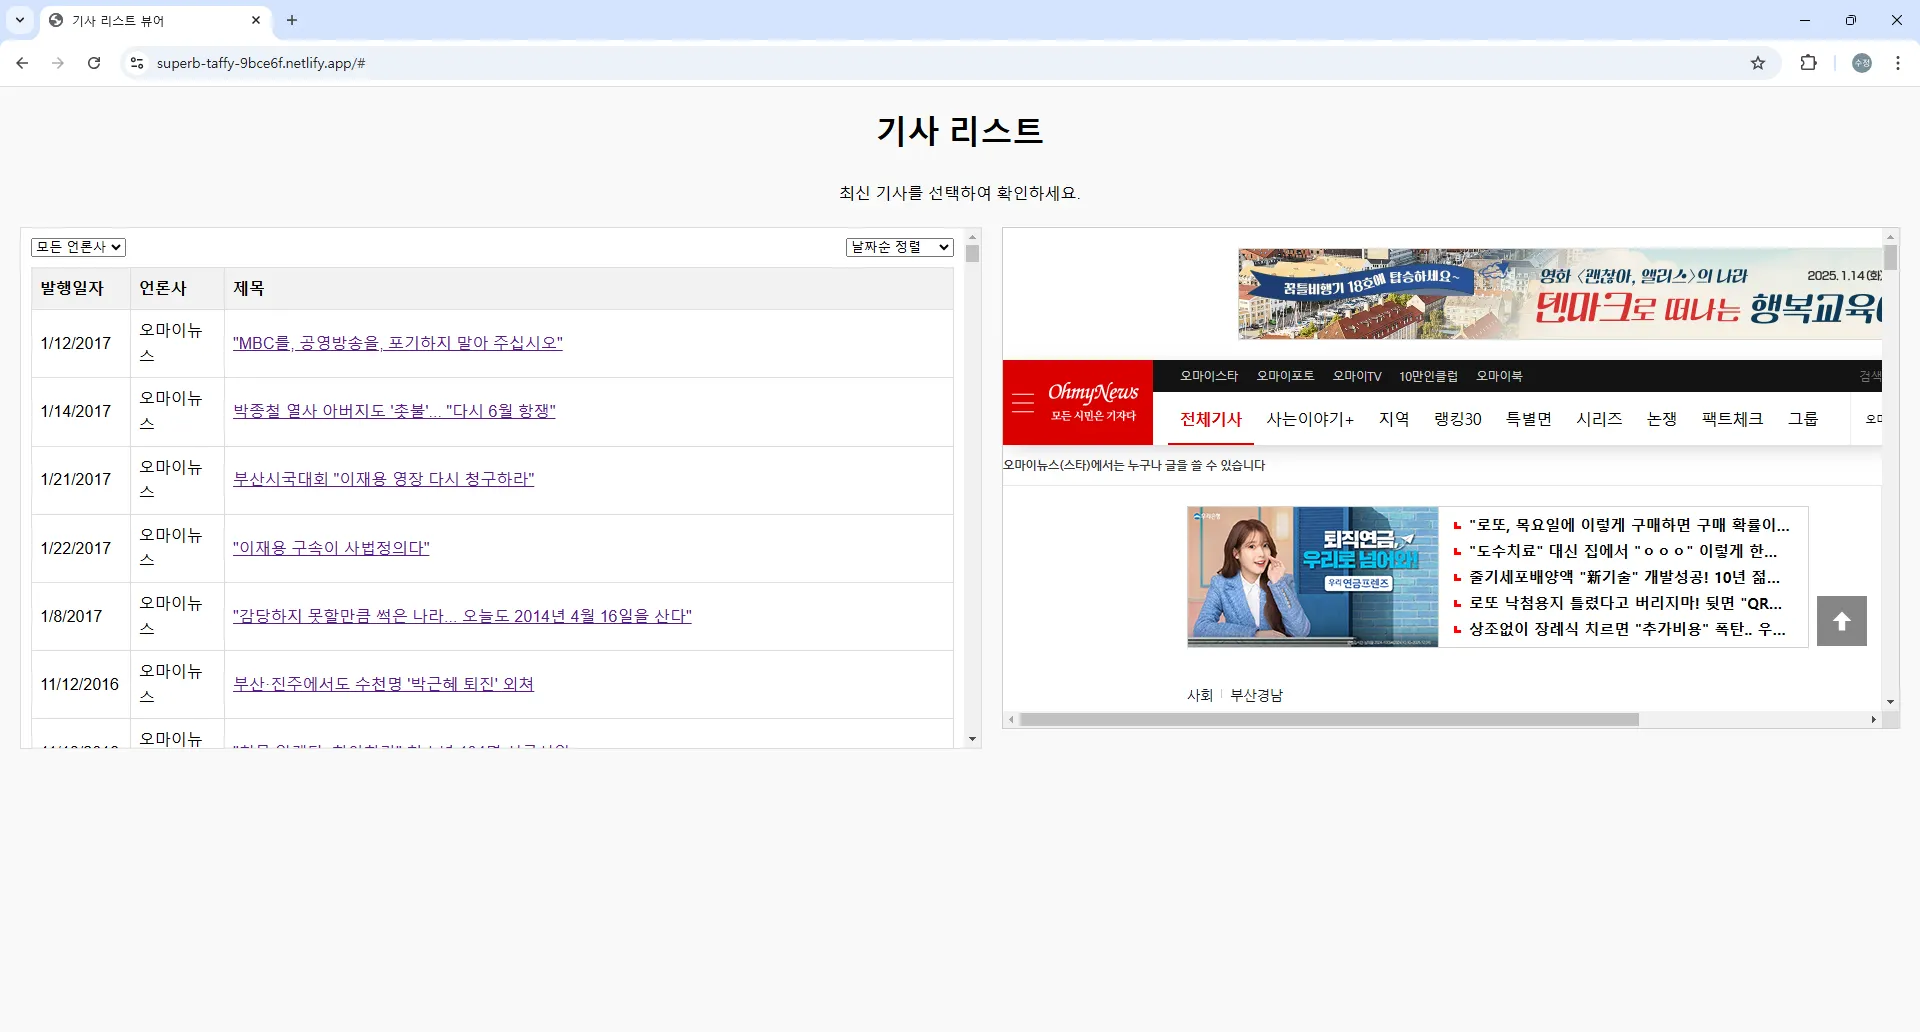
Task: Open the Chrome profile avatar menu
Action: pos(1862,63)
